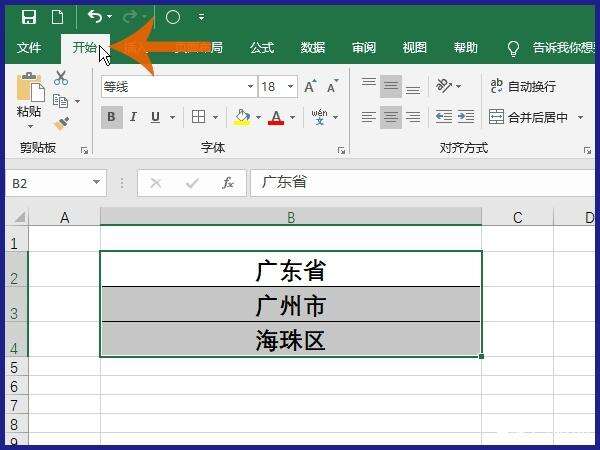Click the fx Insert Function icon
This screenshot has width=600, height=450.
click(x=228, y=183)
